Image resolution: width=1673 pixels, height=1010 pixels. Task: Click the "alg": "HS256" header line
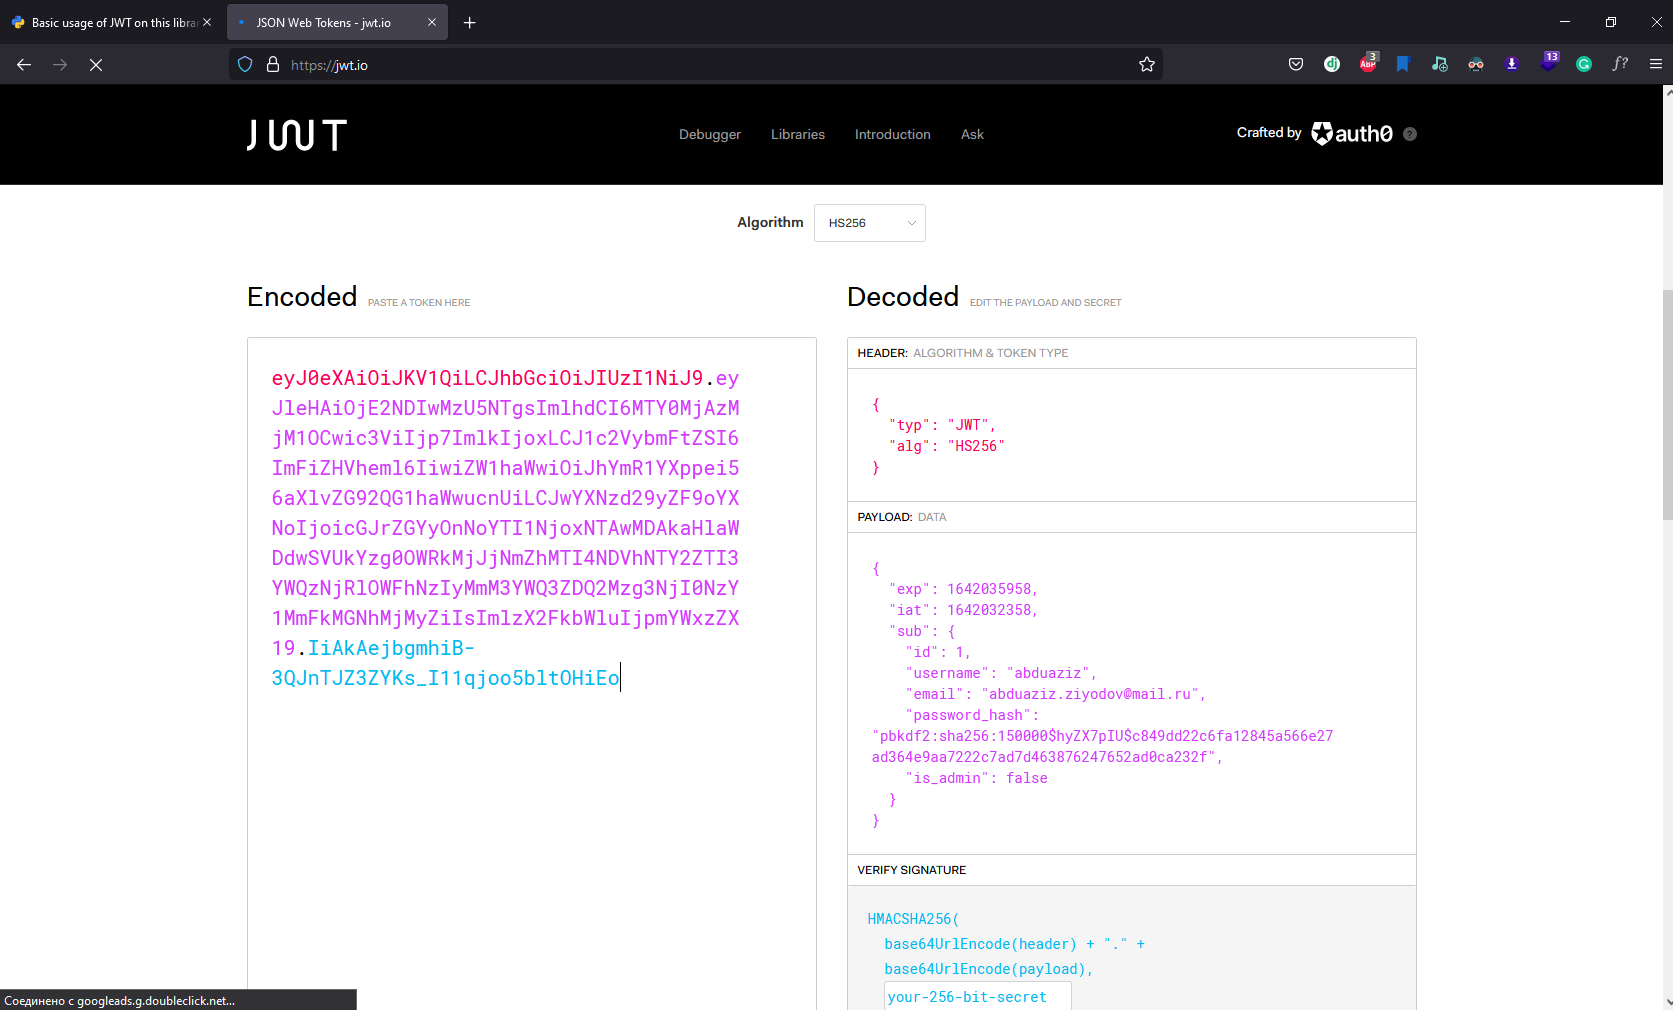tap(947, 446)
